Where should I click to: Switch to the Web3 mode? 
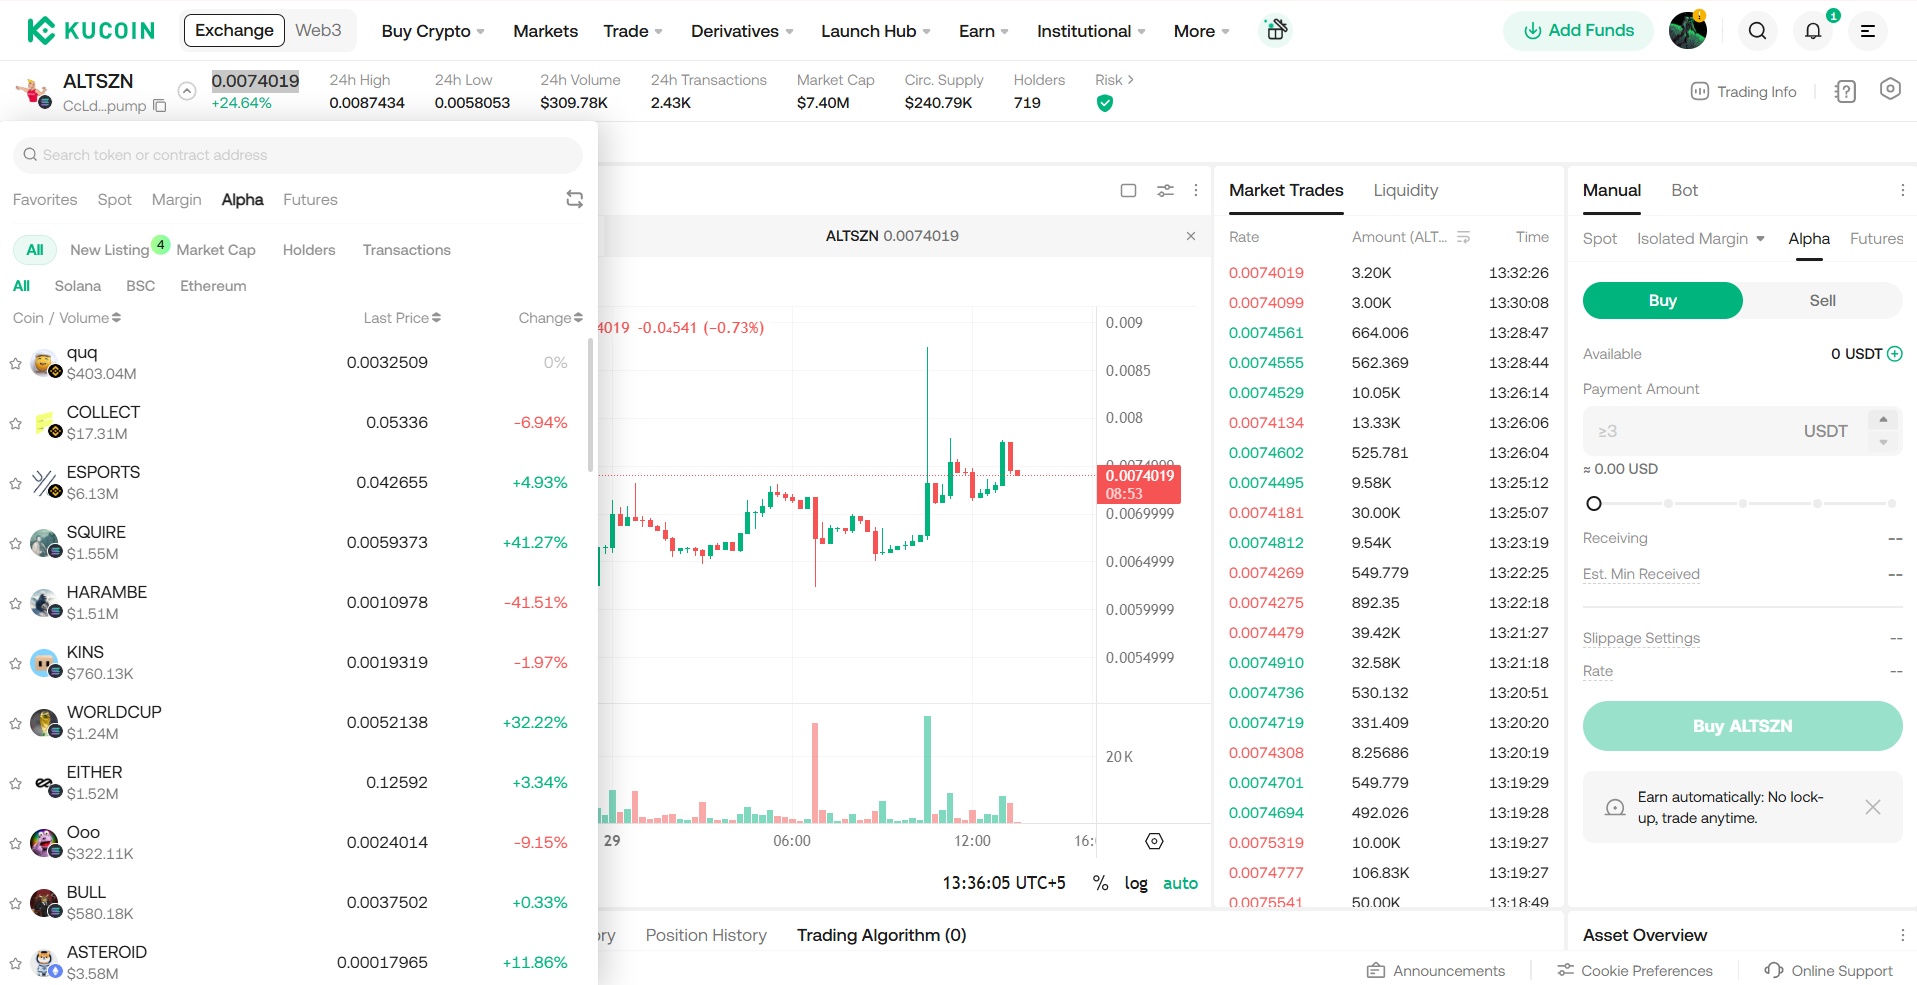[x=318, y=30]
